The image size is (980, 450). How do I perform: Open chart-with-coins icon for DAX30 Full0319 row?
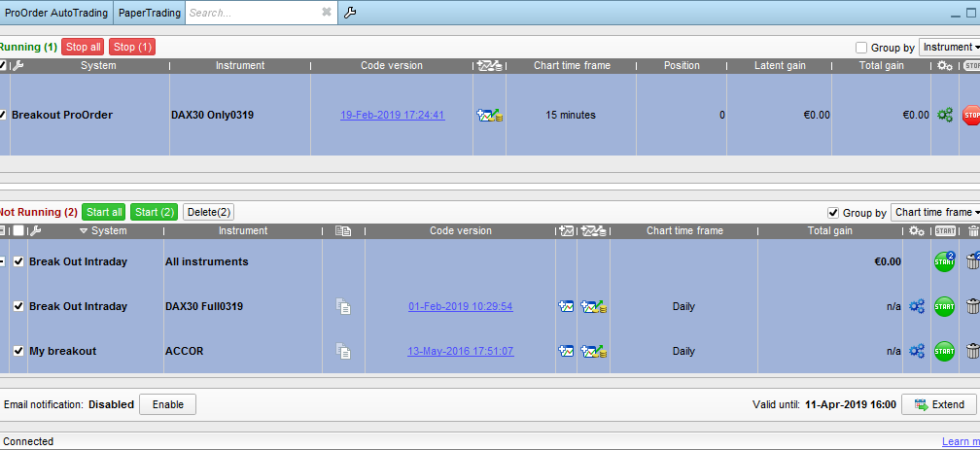pos(594,306)
